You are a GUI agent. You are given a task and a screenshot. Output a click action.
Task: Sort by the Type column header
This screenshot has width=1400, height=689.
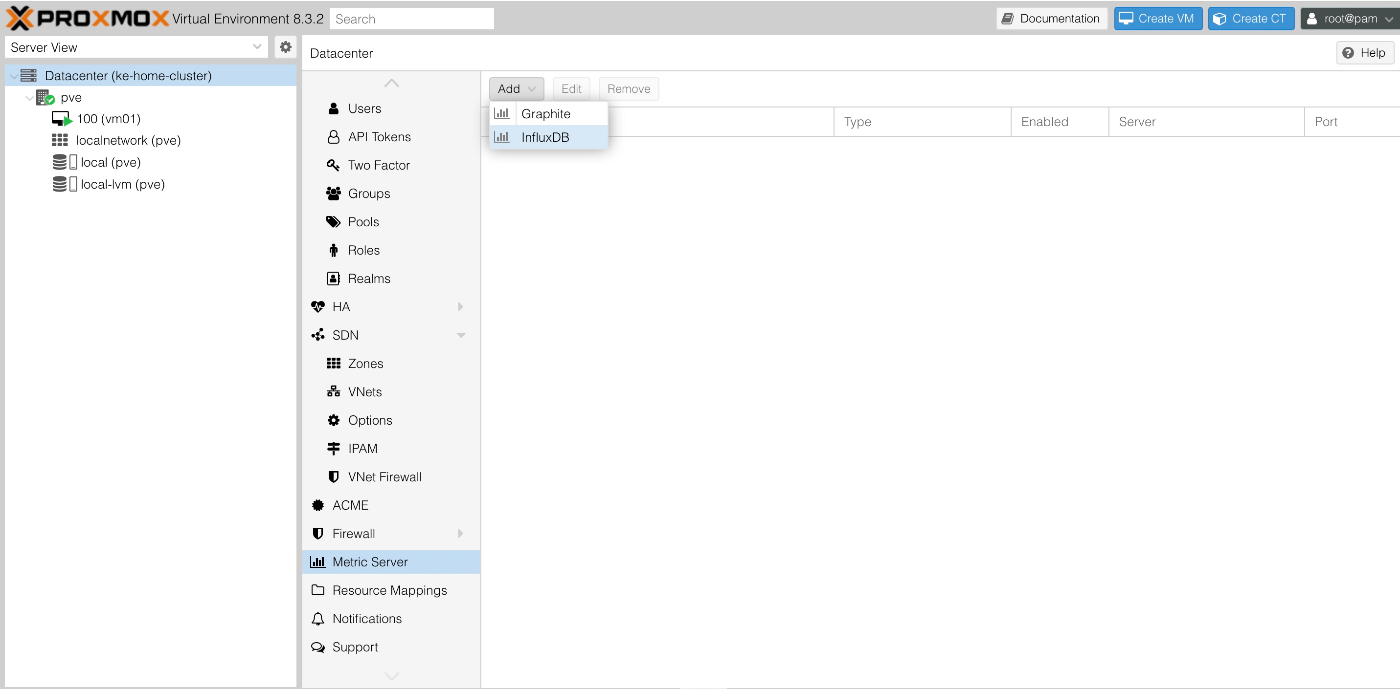[x=922, y=122]
